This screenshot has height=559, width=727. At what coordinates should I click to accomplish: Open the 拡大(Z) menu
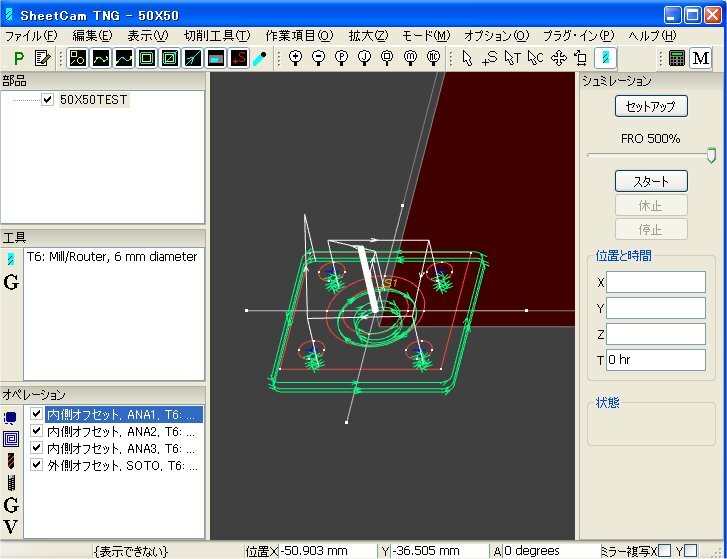coord(368,36)
